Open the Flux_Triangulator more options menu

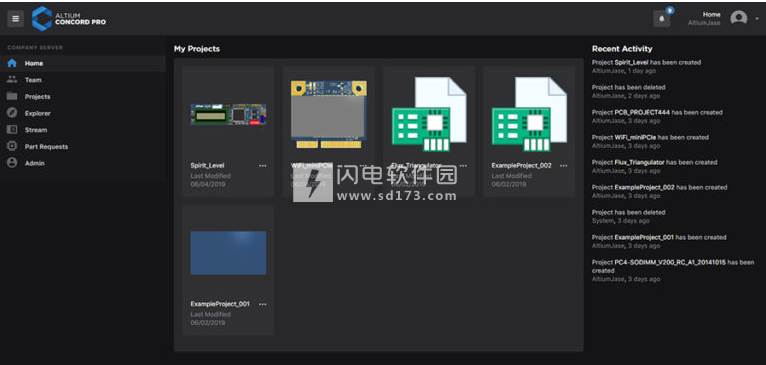[x=463, y=166]
